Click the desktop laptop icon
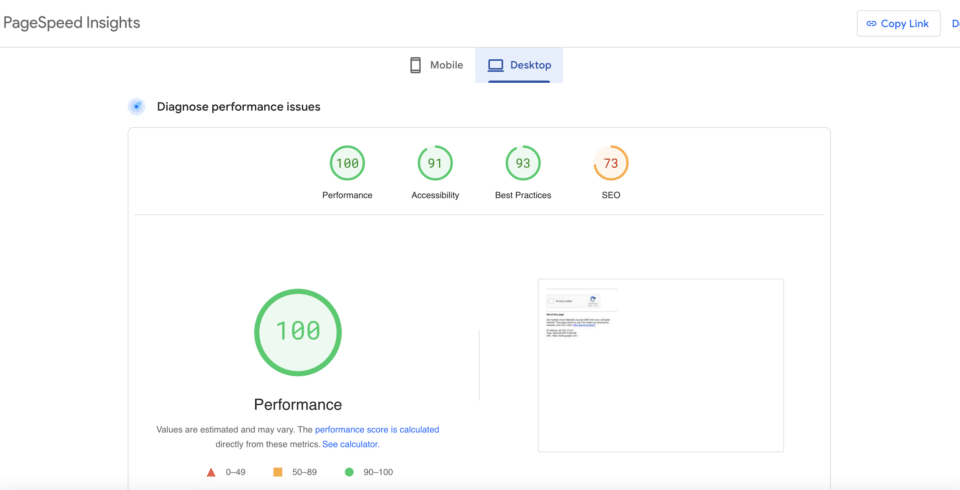 tap(495, 65)
